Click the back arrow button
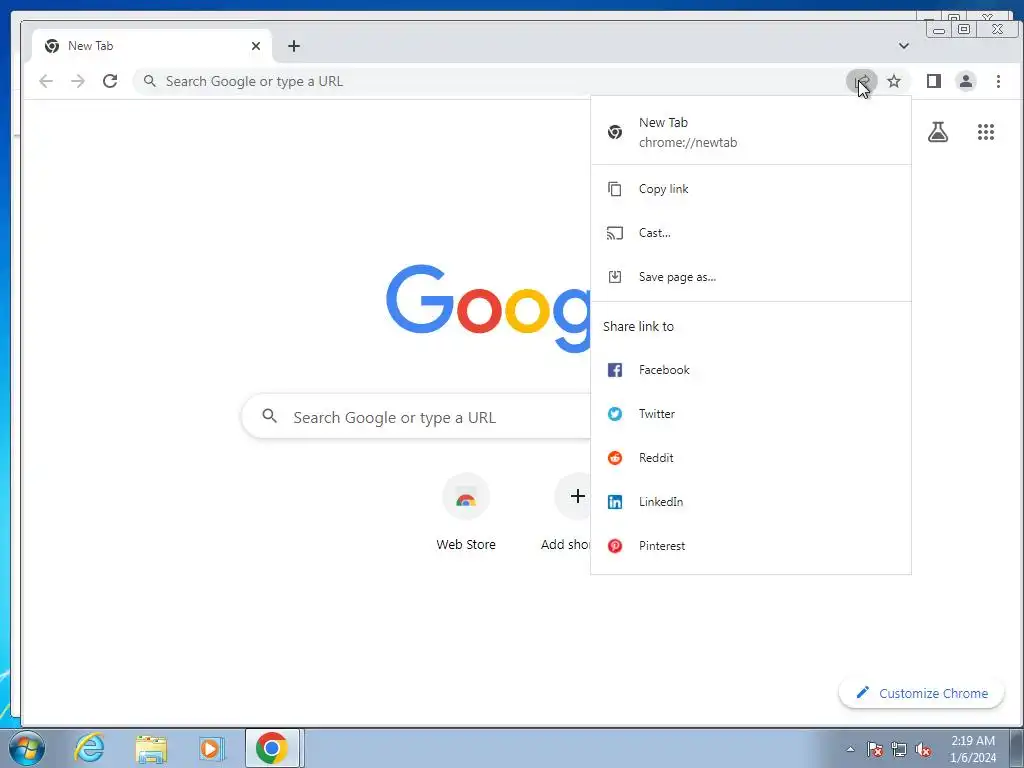1024x768 pixels. coord(46,81)
